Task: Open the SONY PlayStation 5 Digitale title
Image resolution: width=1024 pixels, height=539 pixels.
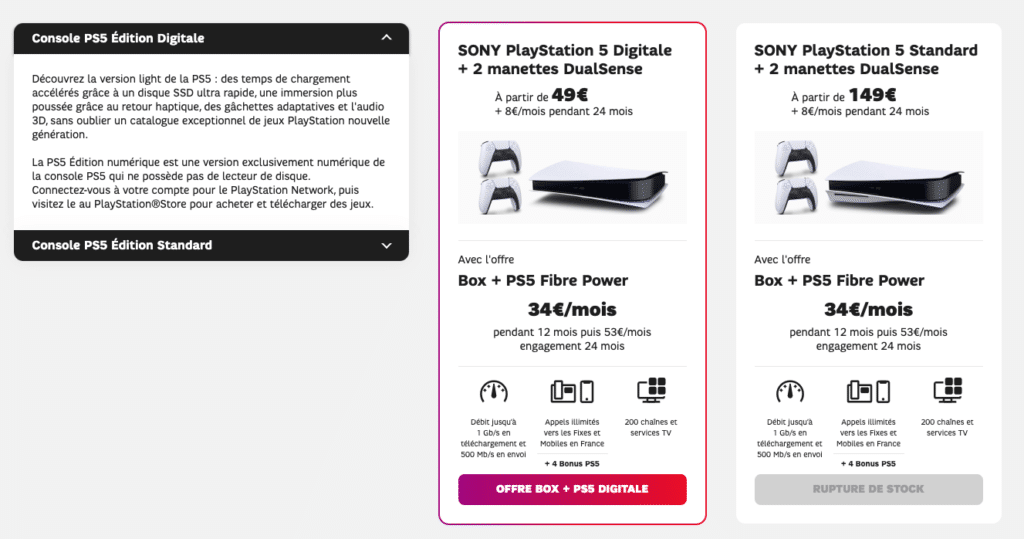Action: (x=565, y=59)
